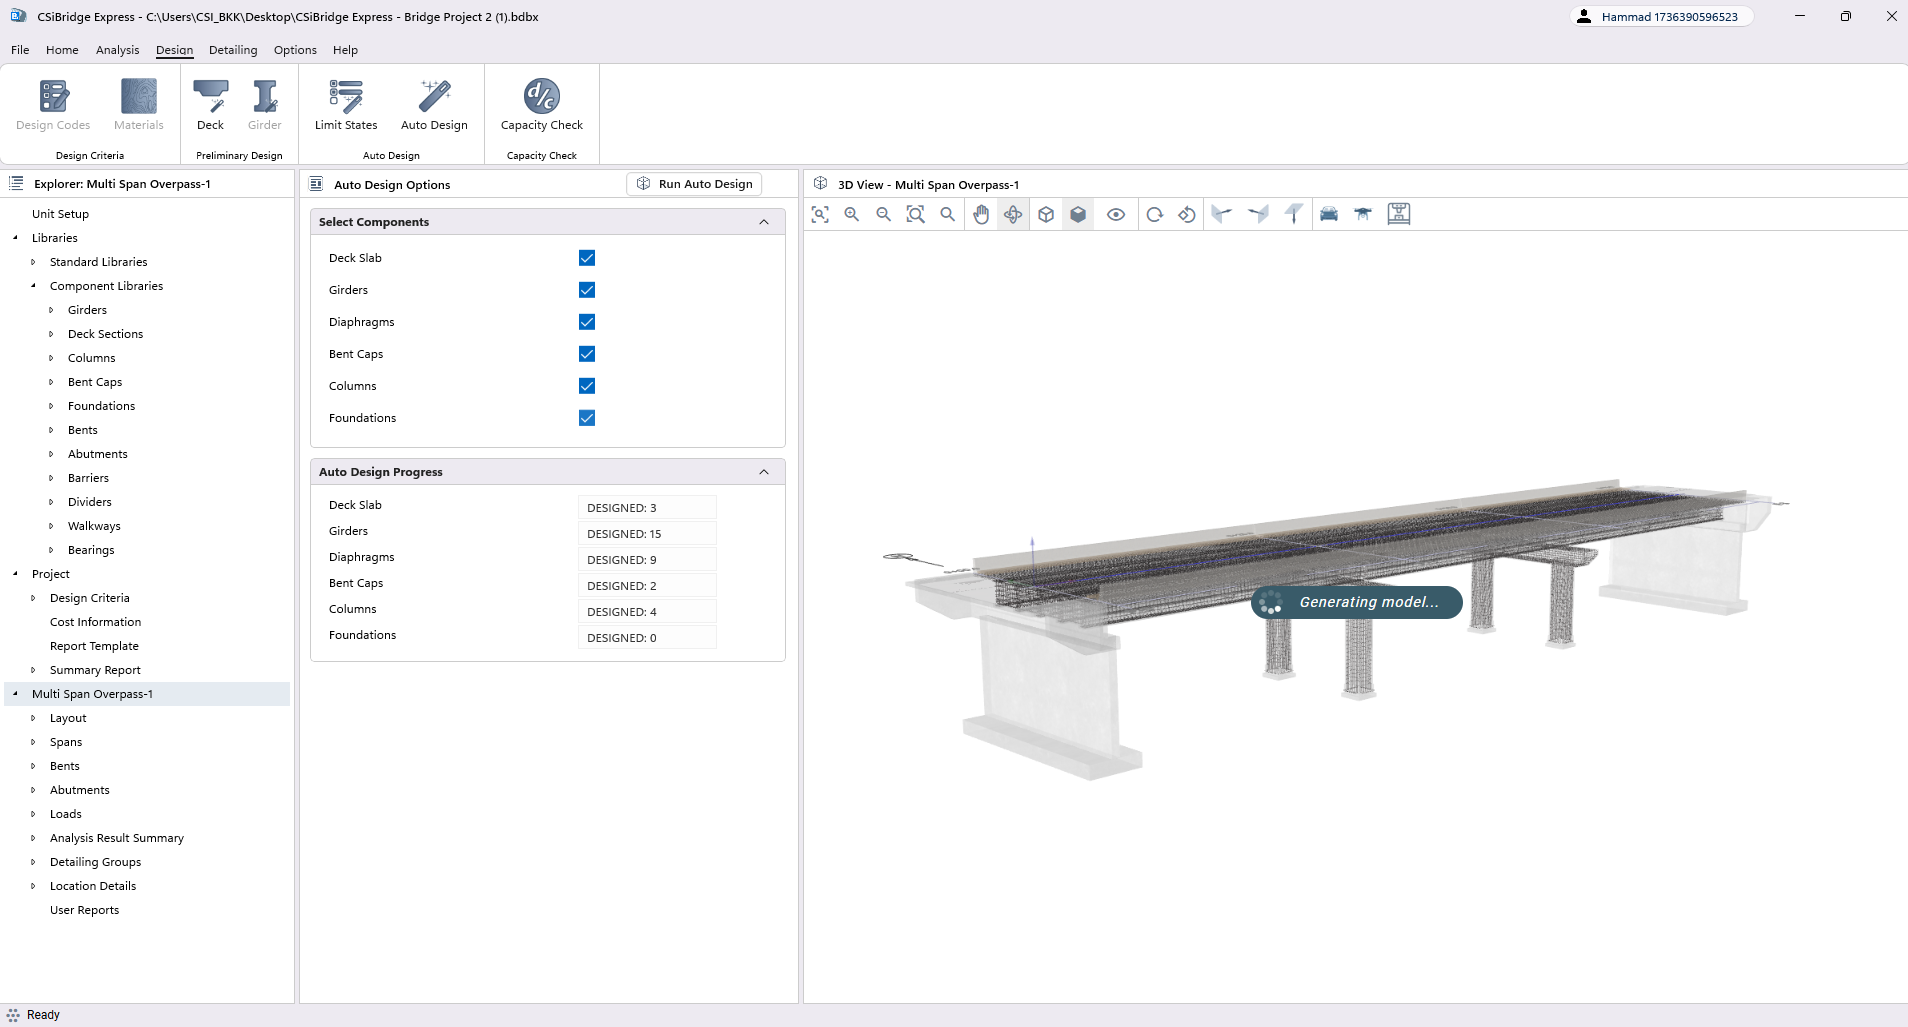1908x1027 pixels.
Task: Disable the Foundations component checkbox
Action: tap(587, 418)
